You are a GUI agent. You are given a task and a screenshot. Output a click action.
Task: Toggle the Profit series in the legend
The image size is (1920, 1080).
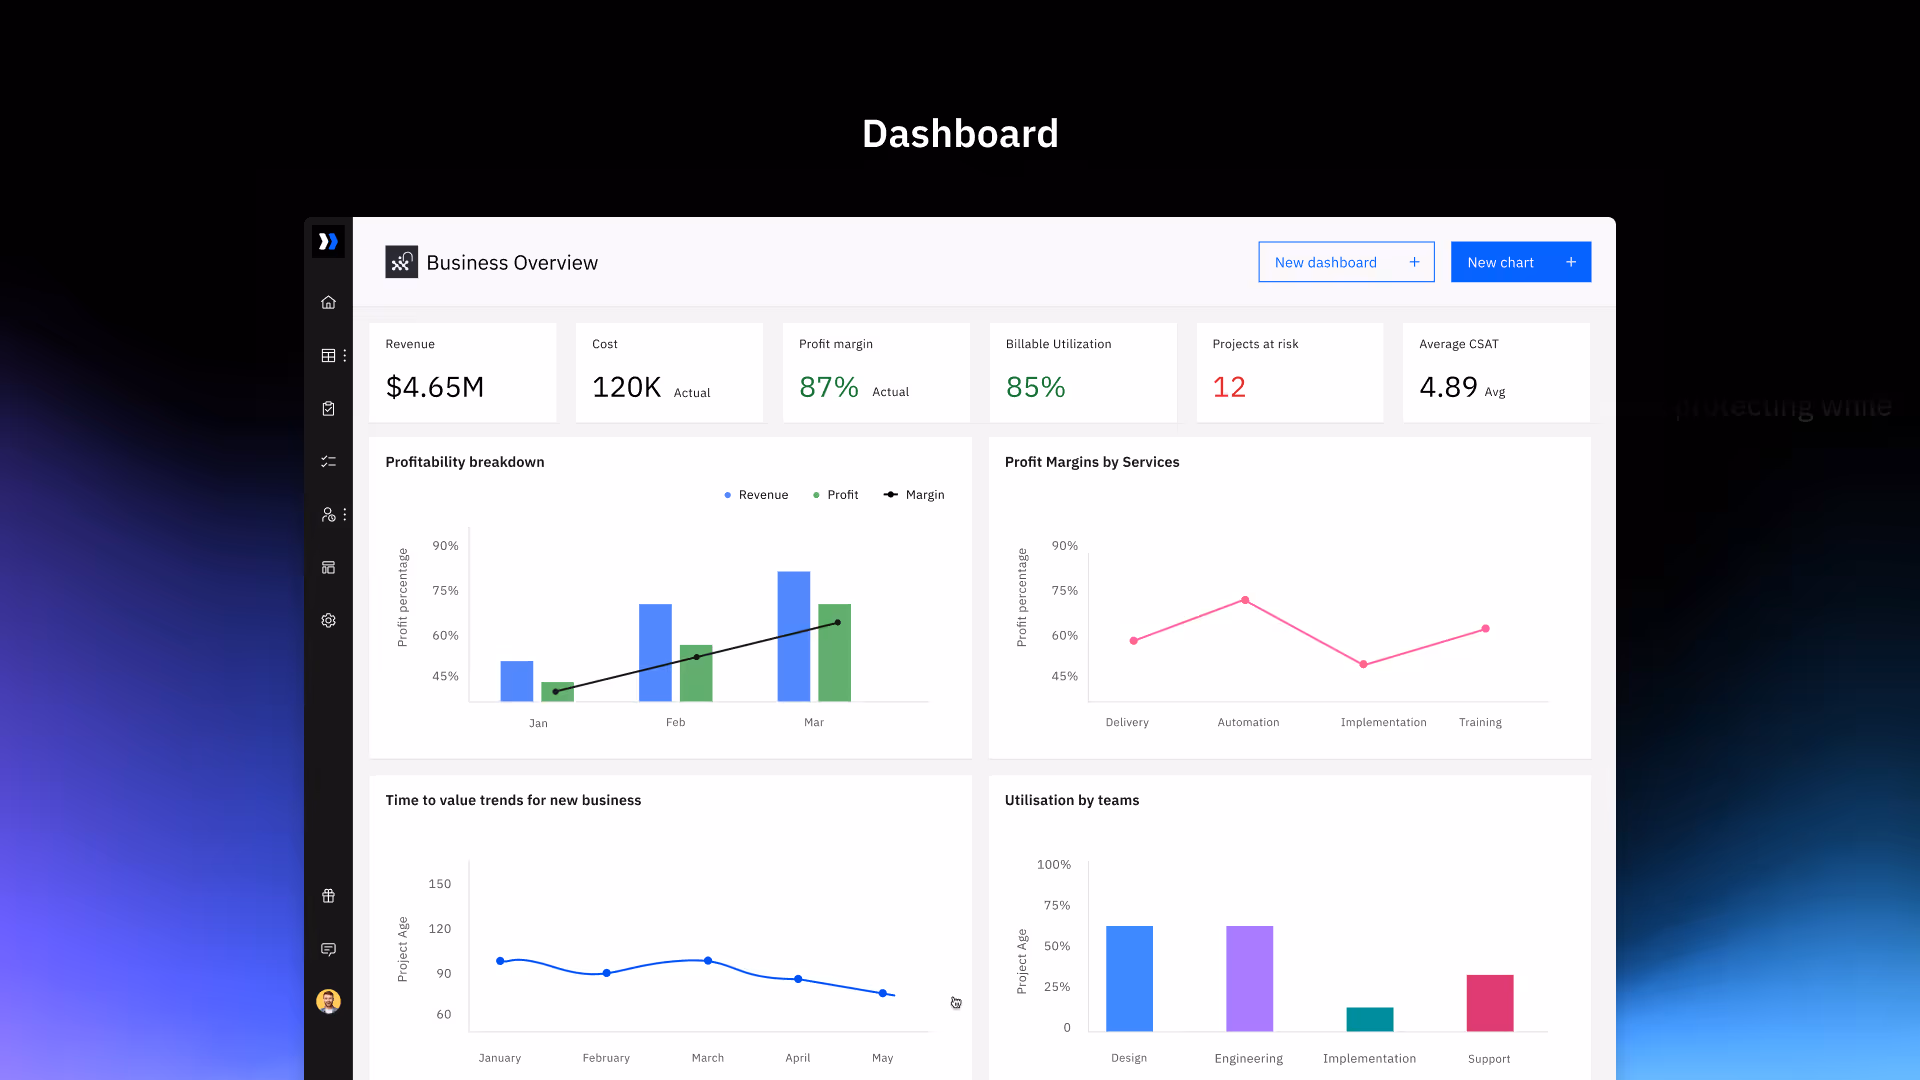coord(836,495)
